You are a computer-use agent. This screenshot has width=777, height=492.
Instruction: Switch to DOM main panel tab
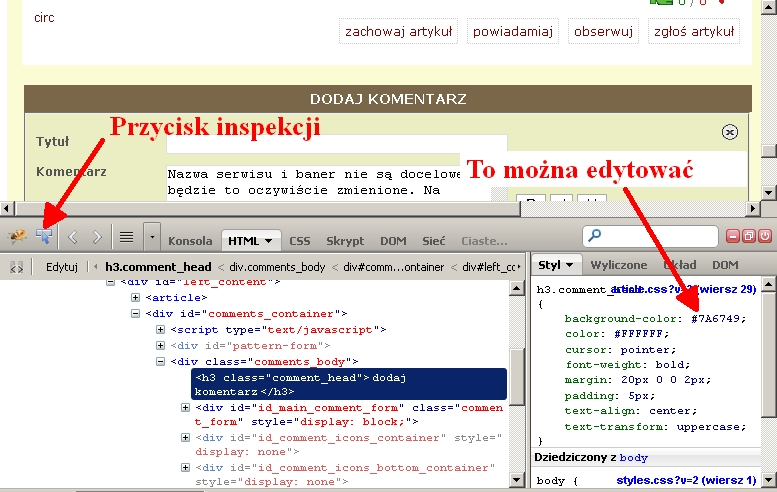coord(393,241)
